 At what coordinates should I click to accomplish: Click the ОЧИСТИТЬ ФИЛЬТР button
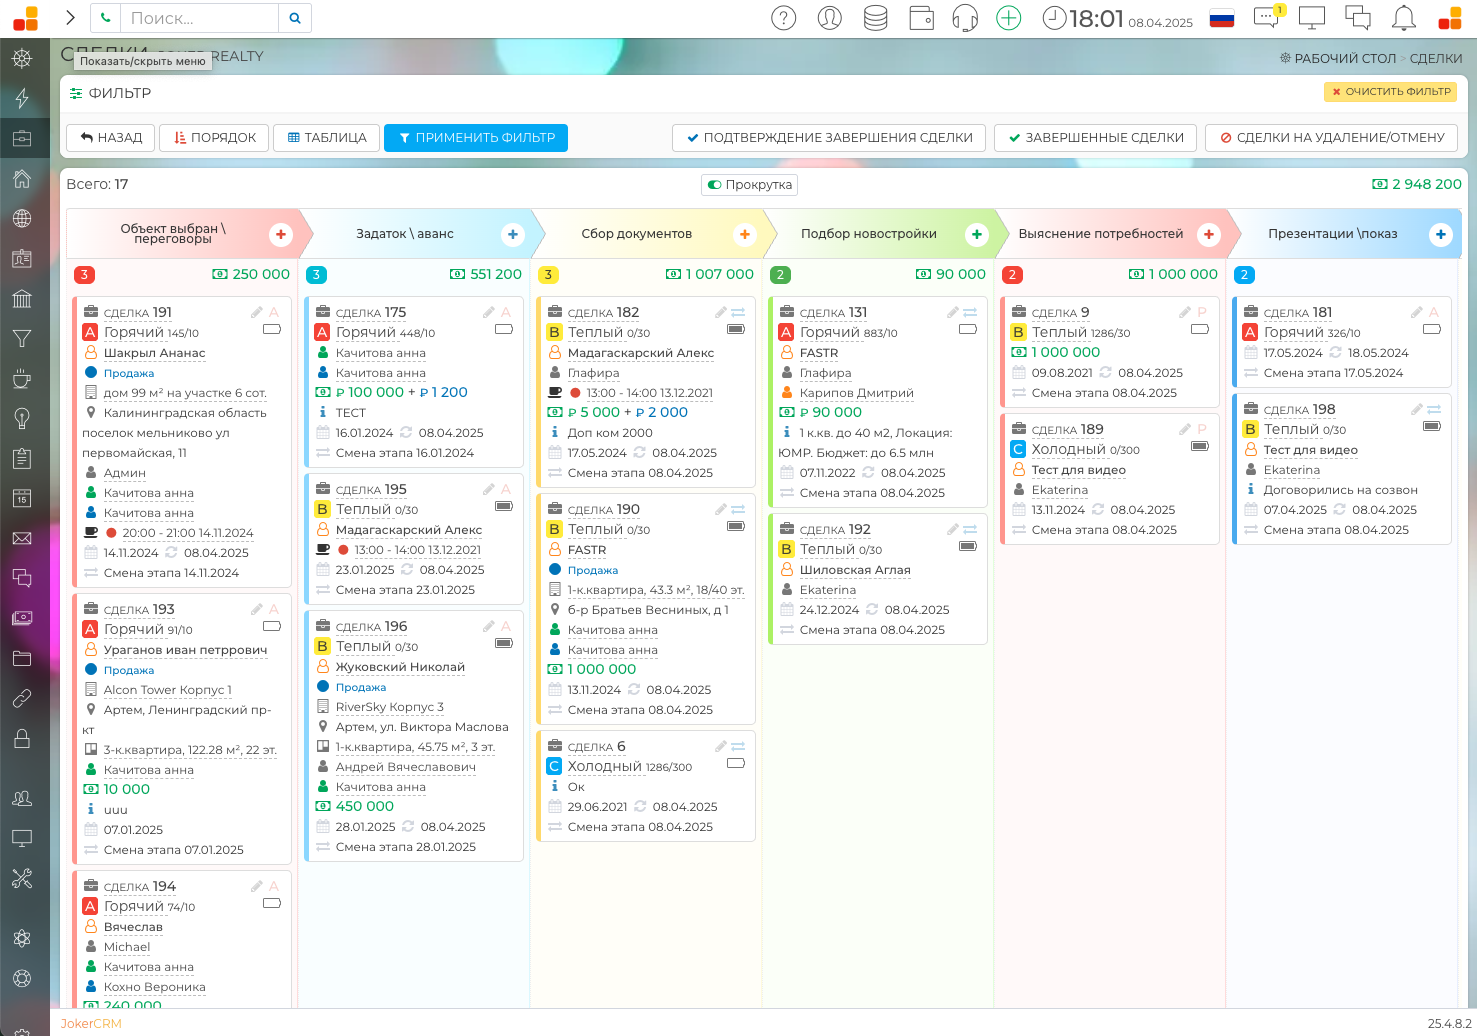1390,92
